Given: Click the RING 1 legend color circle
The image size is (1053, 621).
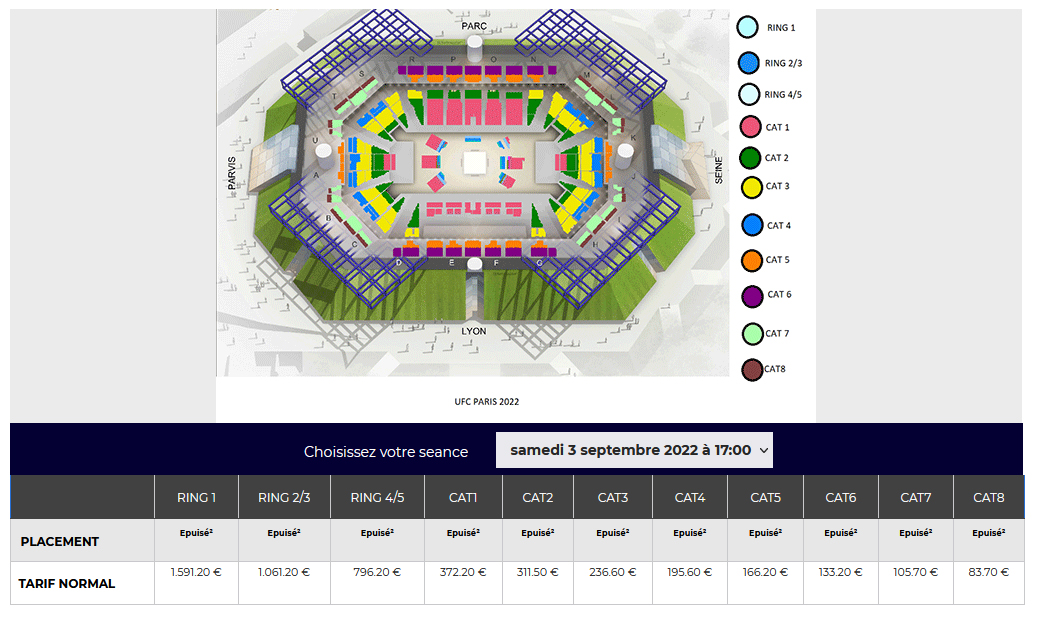Looking at the screenshot, I should pyautogui.click(x=748, y=27).
